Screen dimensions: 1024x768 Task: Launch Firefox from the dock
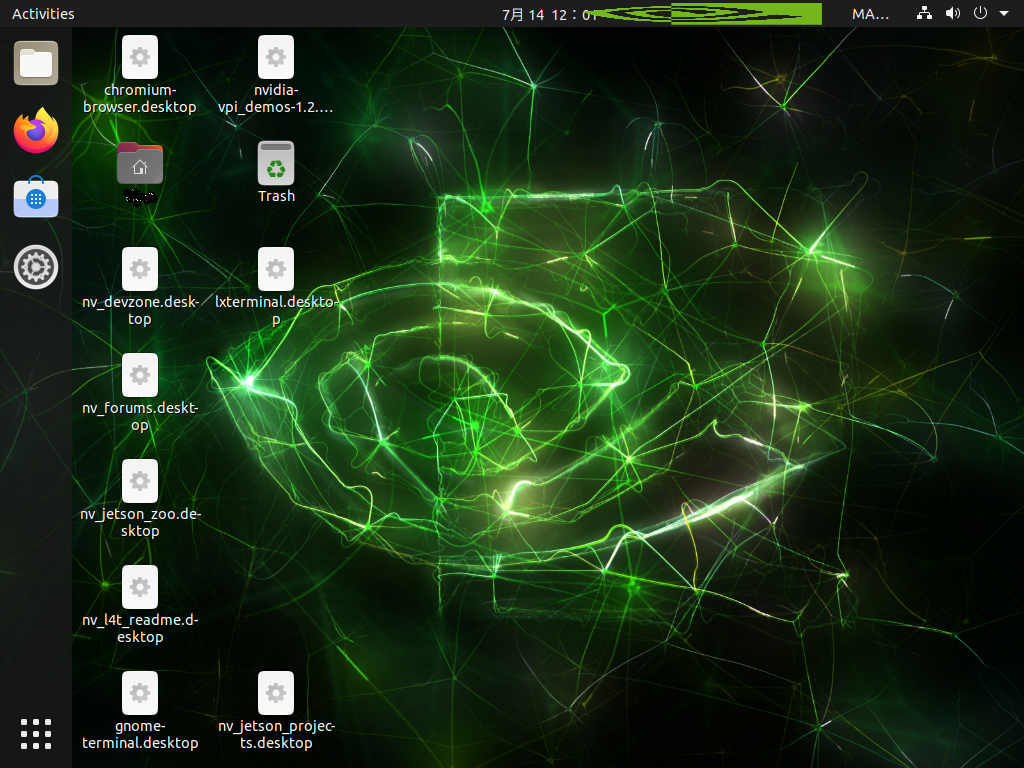coord(36,131)
